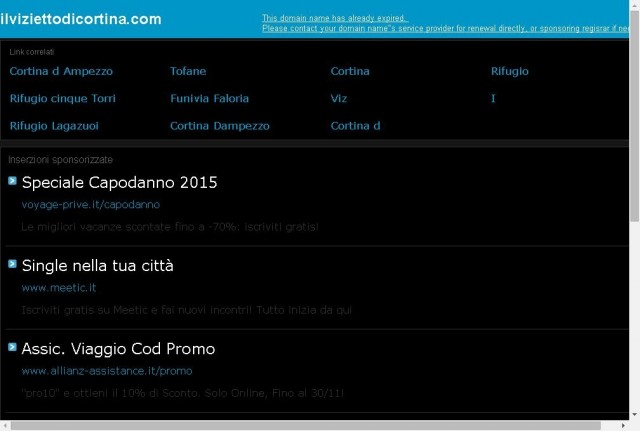Click ilviziettodicortina.com site title
Viewport: 640px width, 431px height.
coord(81,19)
